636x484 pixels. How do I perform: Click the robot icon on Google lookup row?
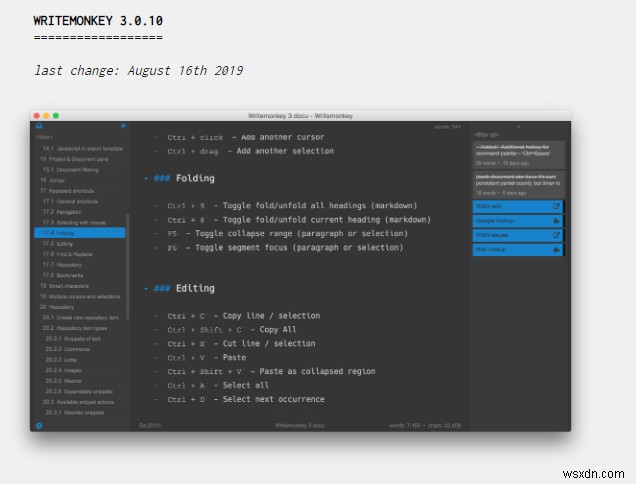[x=556, y=221]
